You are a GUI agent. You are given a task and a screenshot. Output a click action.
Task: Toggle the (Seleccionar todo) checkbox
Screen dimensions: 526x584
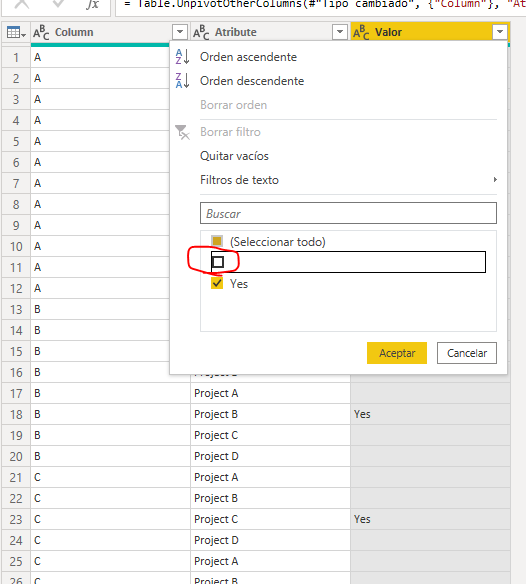pos(217,241)
